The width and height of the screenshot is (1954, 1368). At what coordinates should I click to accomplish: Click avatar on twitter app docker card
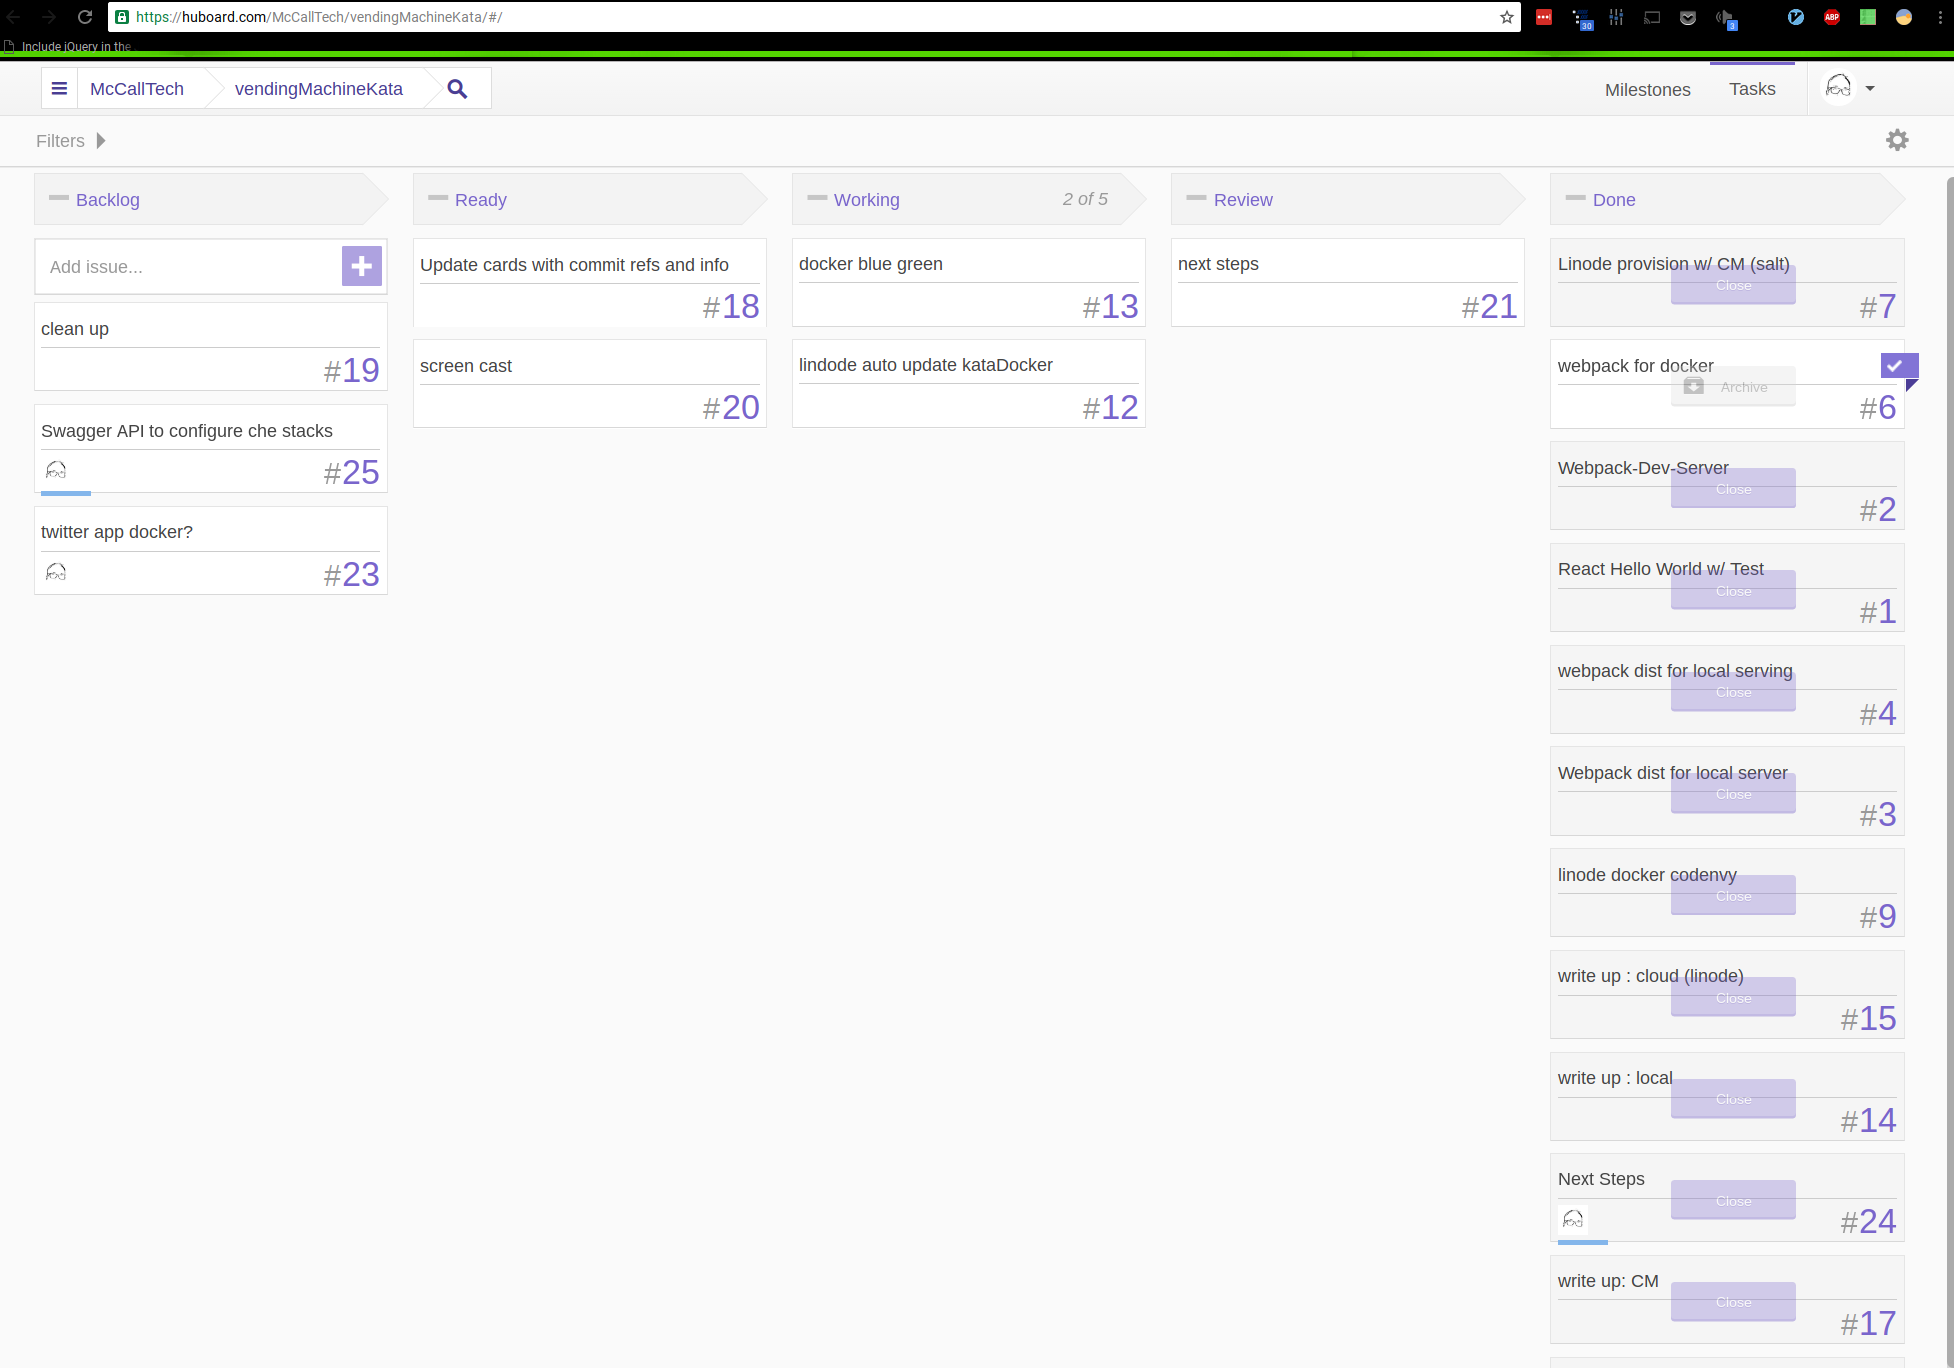pyautogui.click(x=56, y=572)
